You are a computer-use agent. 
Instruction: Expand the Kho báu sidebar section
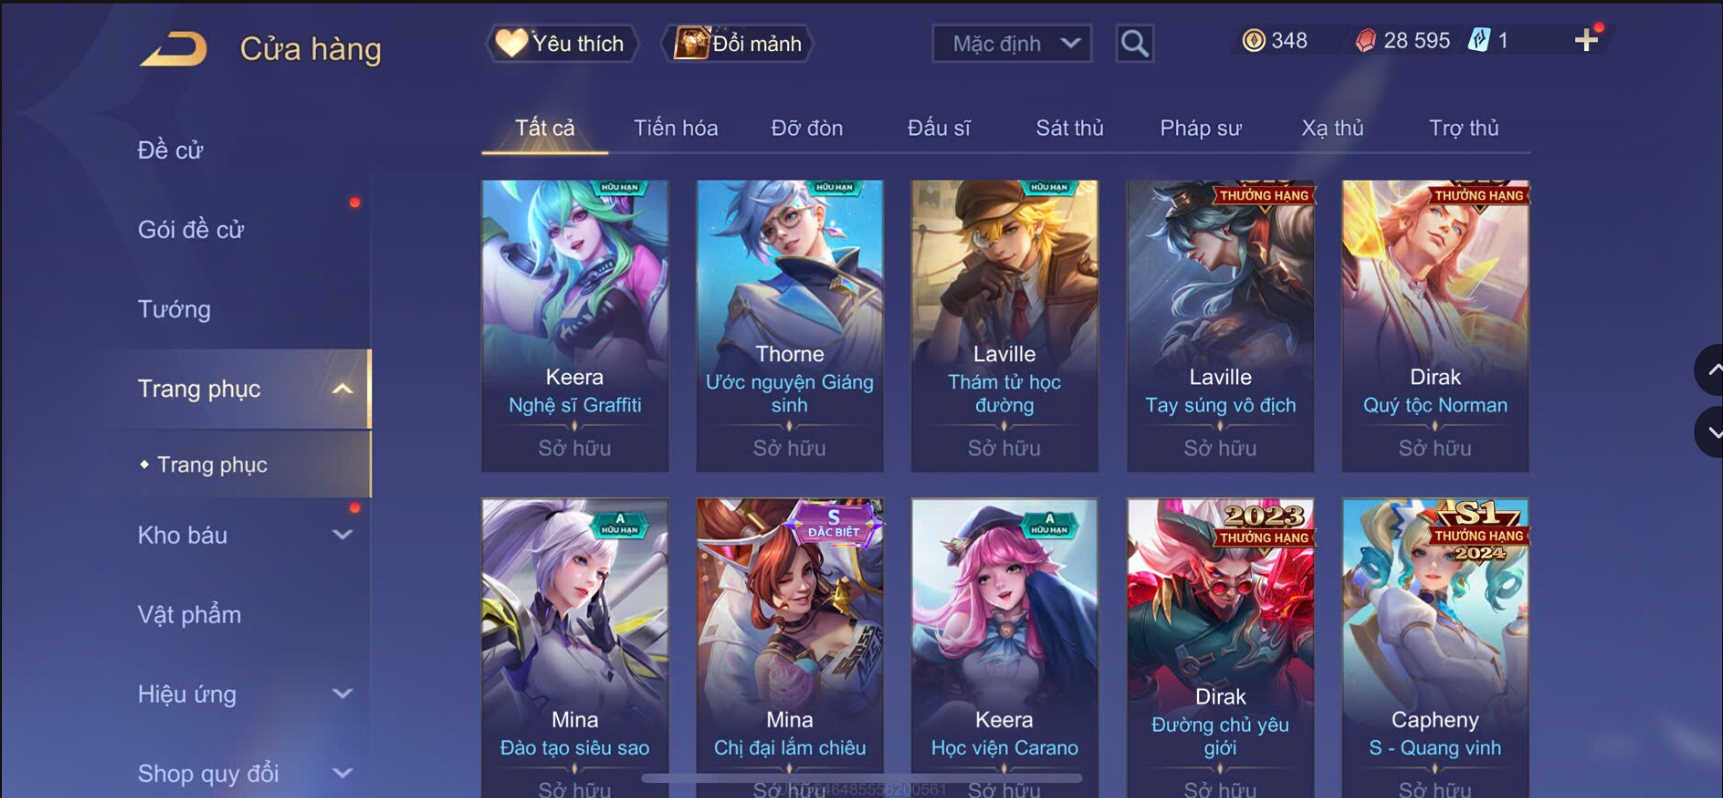click(x=342, y=535)
